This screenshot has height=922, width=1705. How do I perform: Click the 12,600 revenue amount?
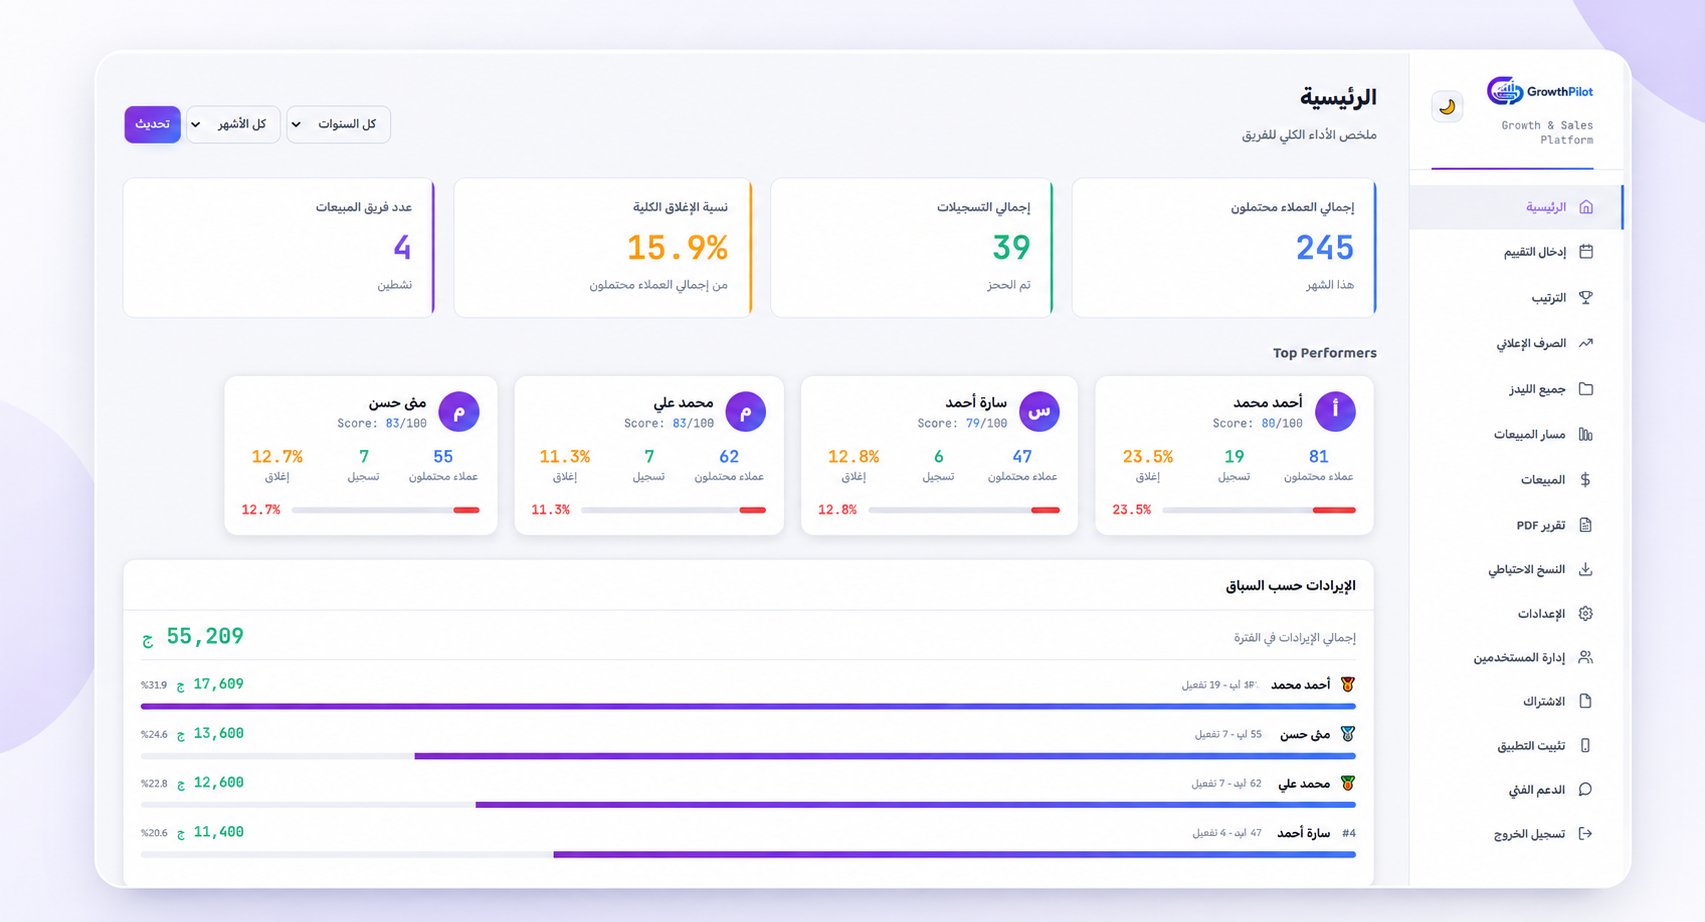218,782
